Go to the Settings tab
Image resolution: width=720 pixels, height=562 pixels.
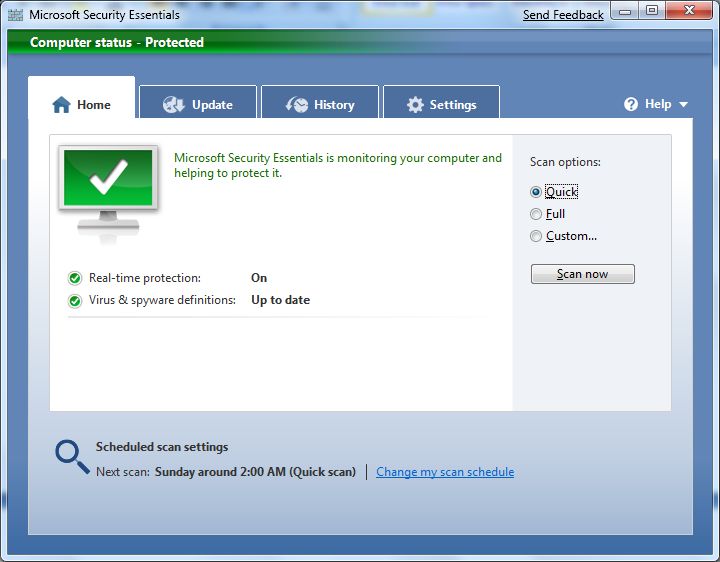(x=441, y=102)
